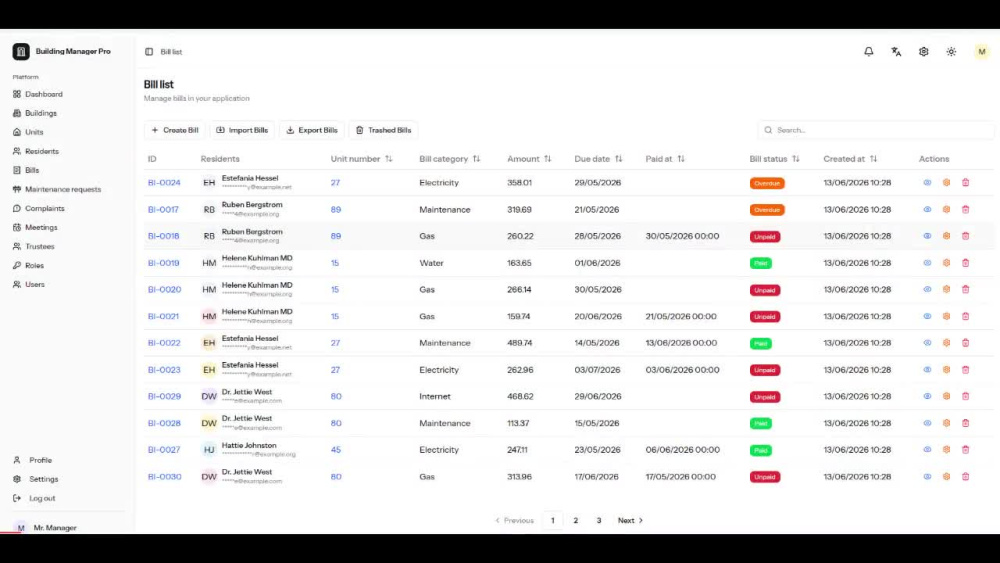Open Maintenance requests in the sidebar
The width and height of the screenshot is (1000, 563).
(57, 189)
